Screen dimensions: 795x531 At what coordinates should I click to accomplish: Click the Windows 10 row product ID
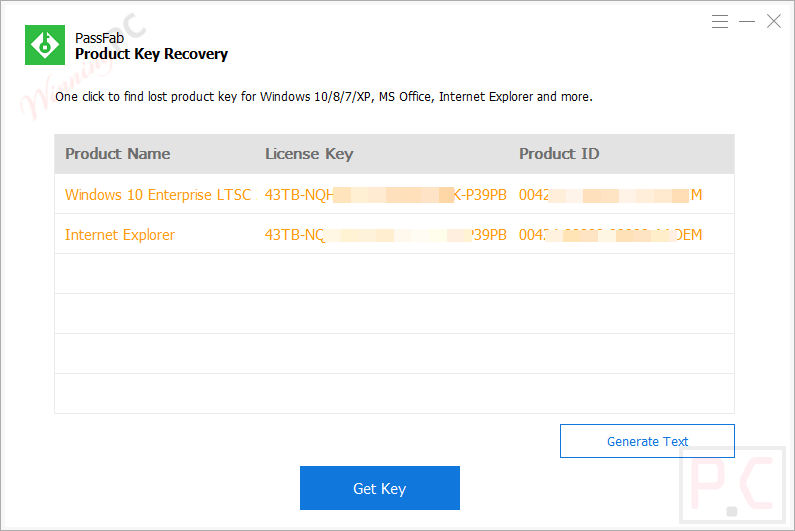(x=610, y=195)
